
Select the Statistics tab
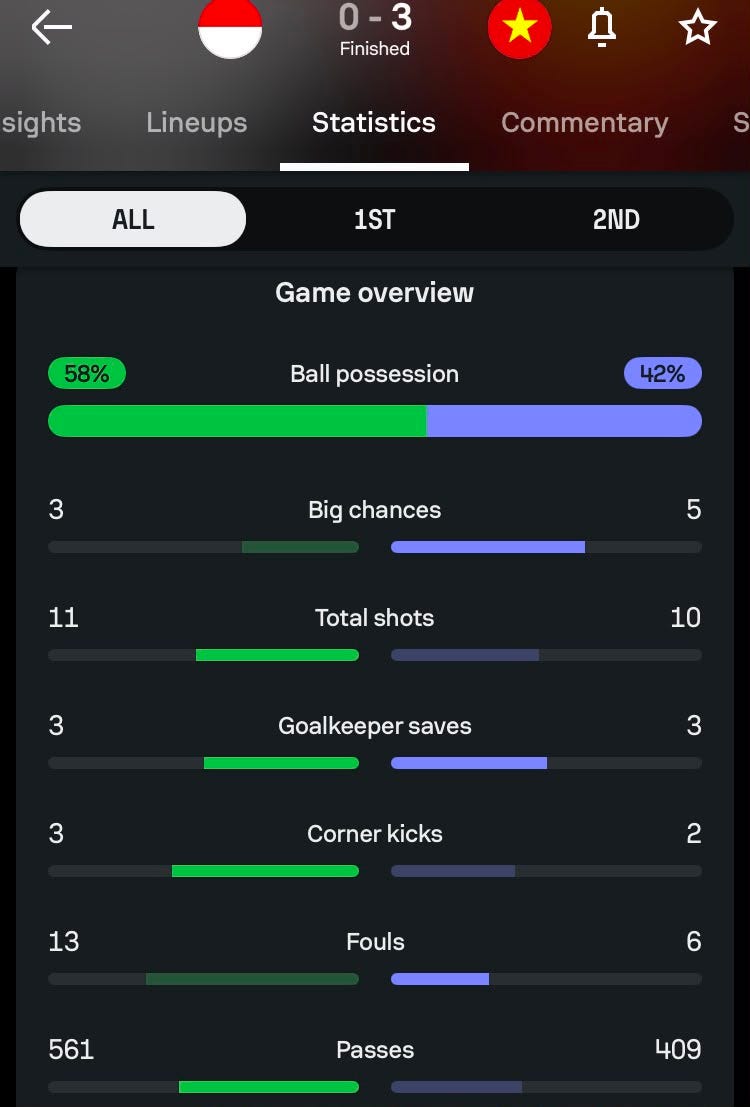374,123
